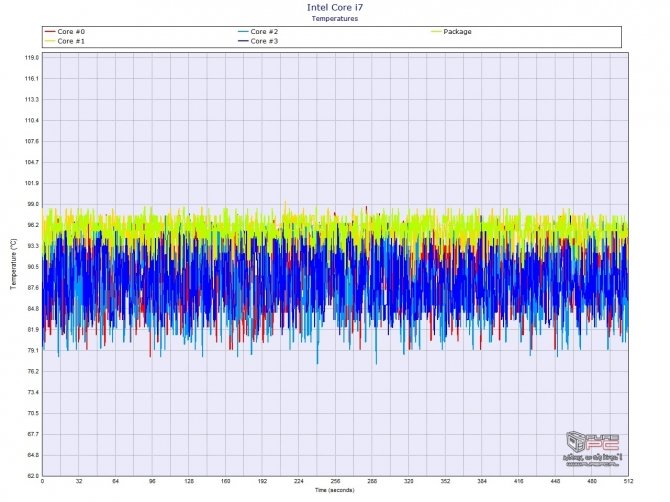Click the 512 tick on time axis
The image size is (670, 502).
628,481
